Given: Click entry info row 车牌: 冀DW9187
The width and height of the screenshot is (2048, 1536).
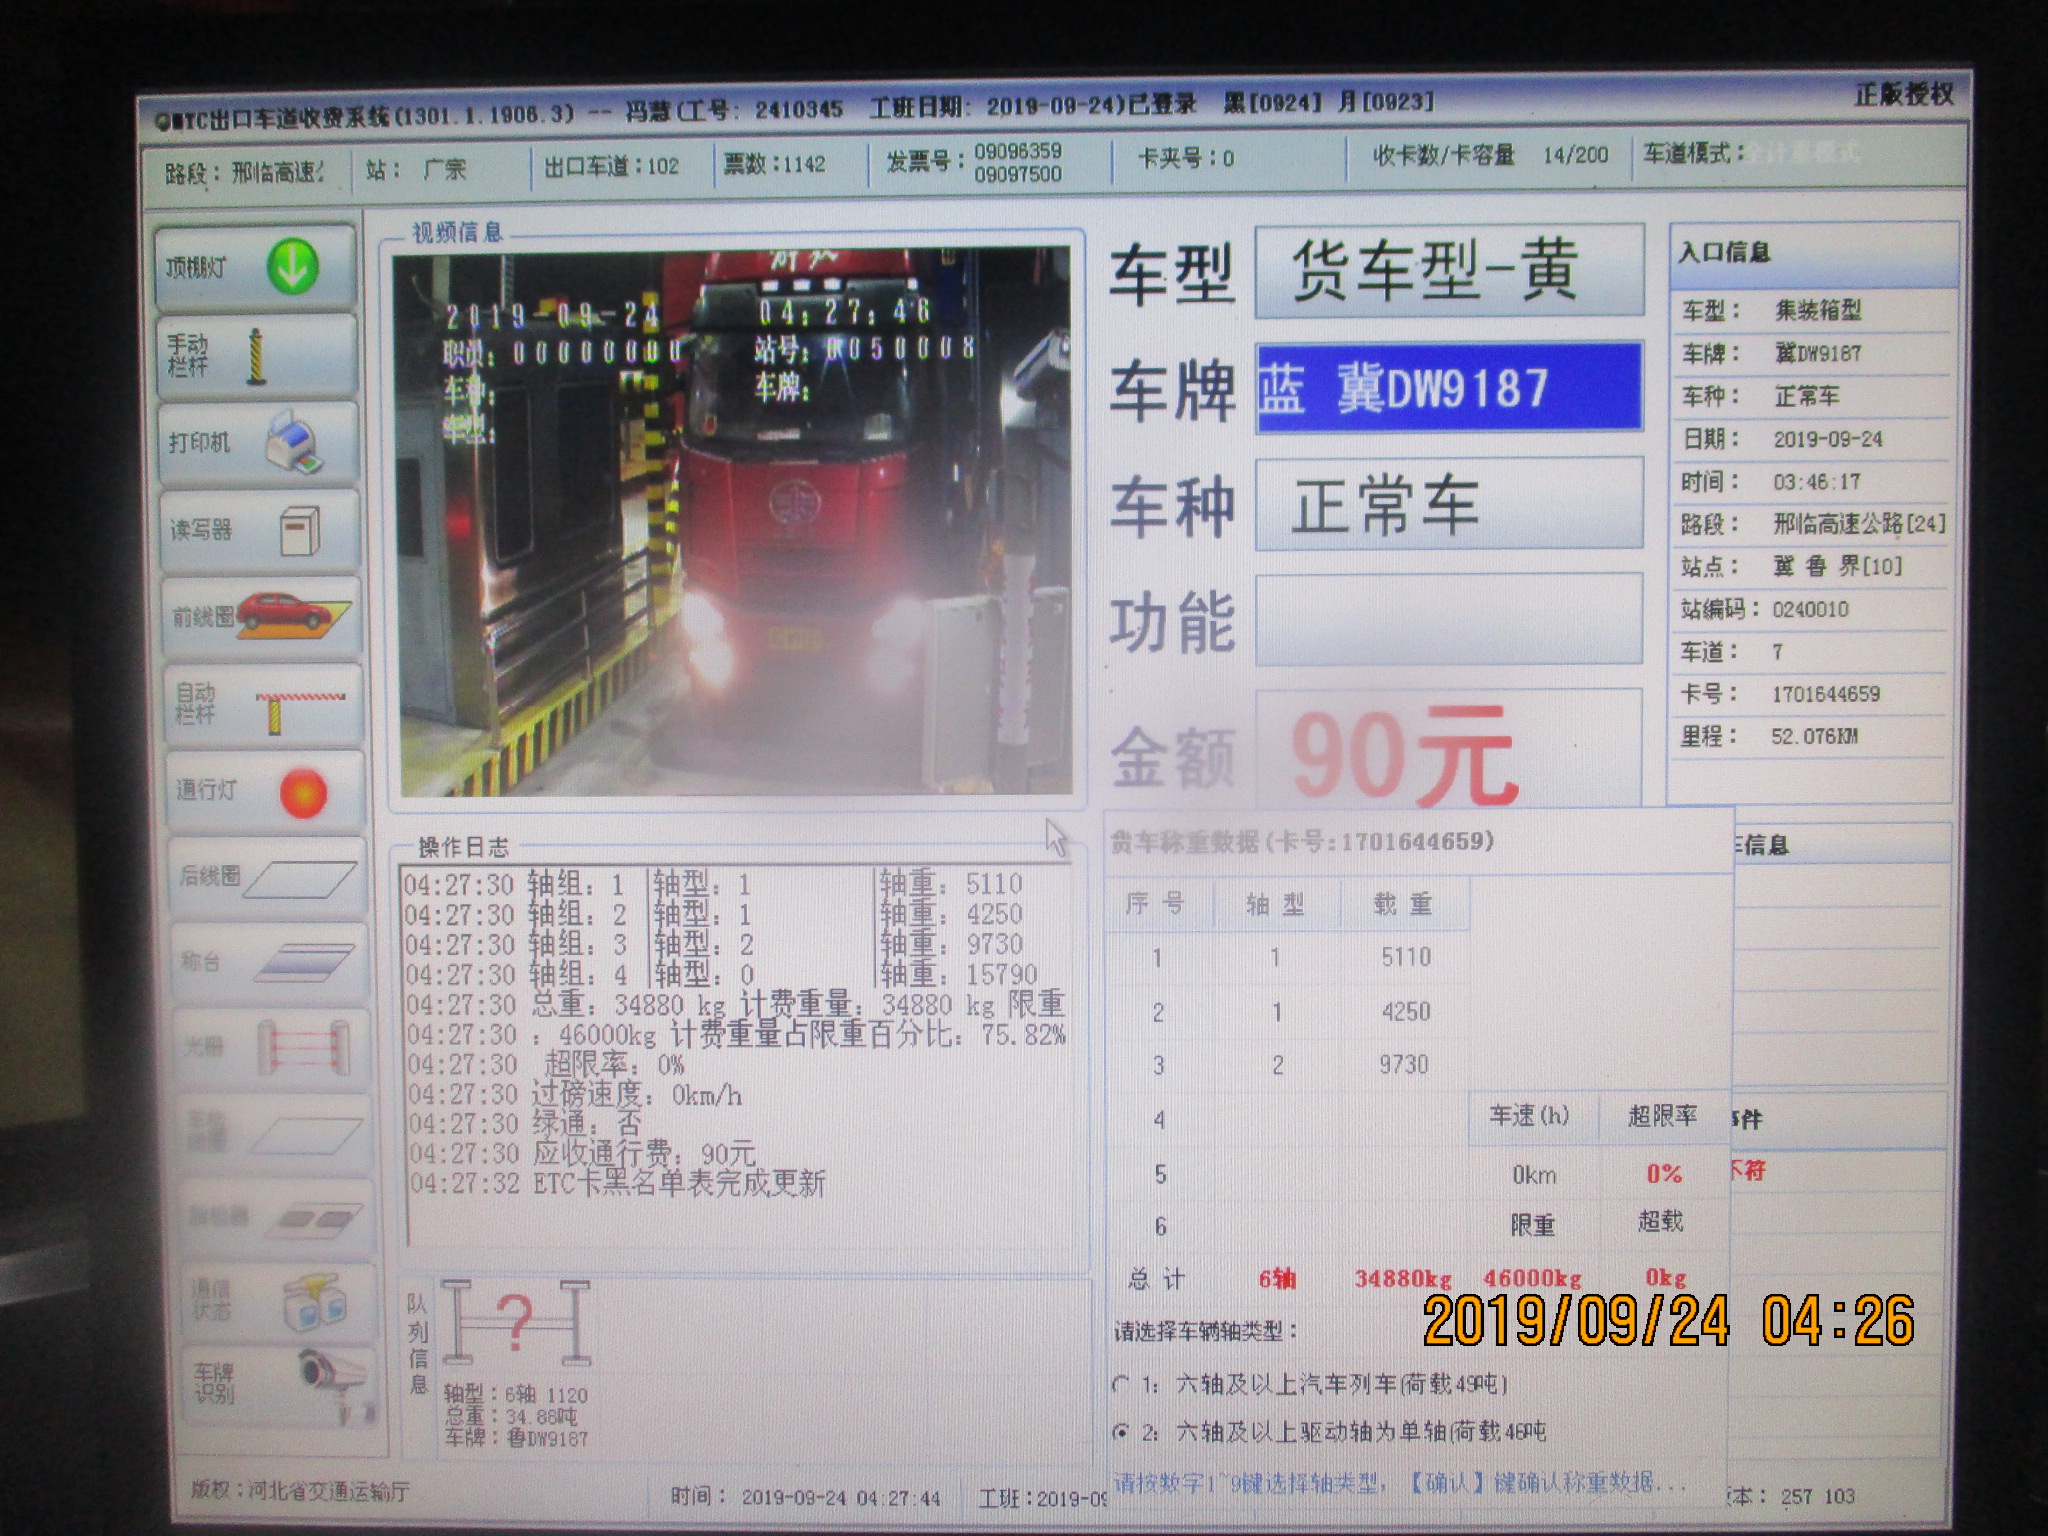Looking at the screenshot, I should 1812,354.
